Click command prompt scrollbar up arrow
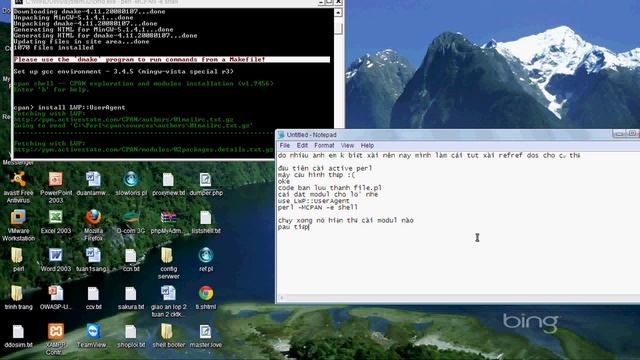This screenshot has height=360, width=640. (338, 13)
